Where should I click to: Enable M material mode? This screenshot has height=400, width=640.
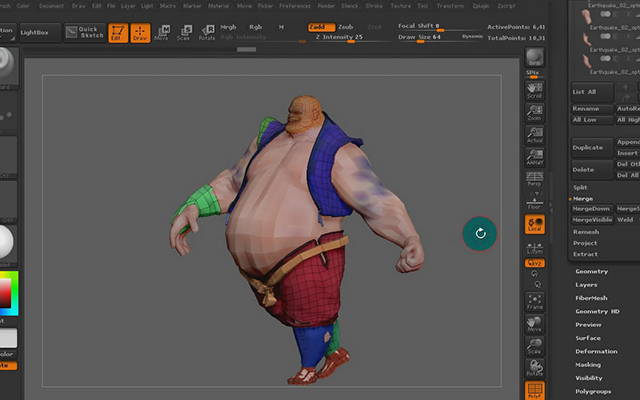pos(281,27)
